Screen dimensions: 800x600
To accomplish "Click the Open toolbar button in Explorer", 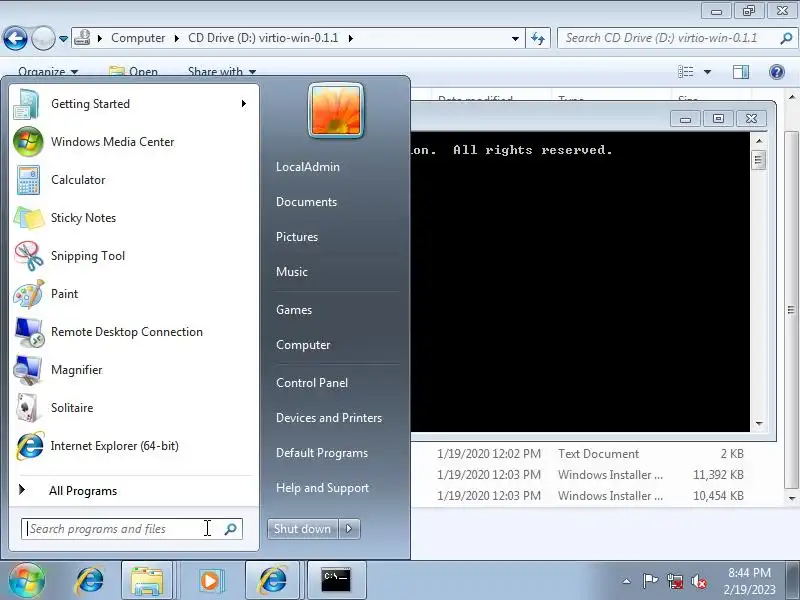I will click(134, 72).
